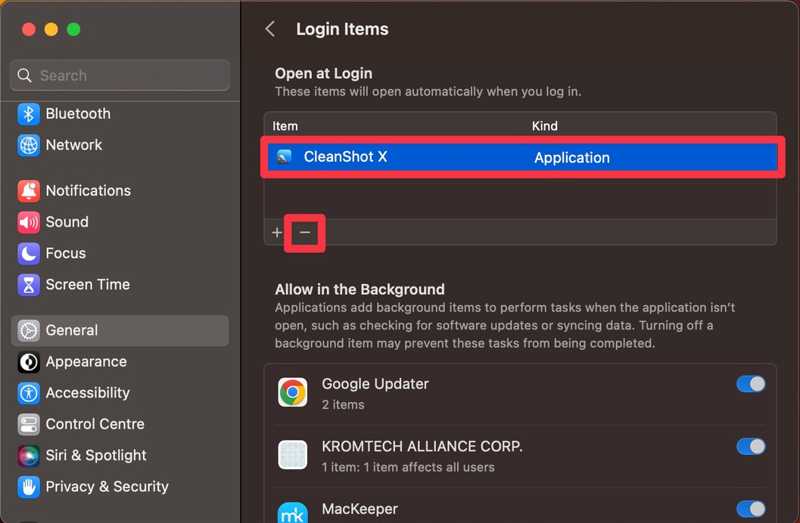Click the Screen Time hourglass icon
The image size is (800, 523).
point(29,285)
